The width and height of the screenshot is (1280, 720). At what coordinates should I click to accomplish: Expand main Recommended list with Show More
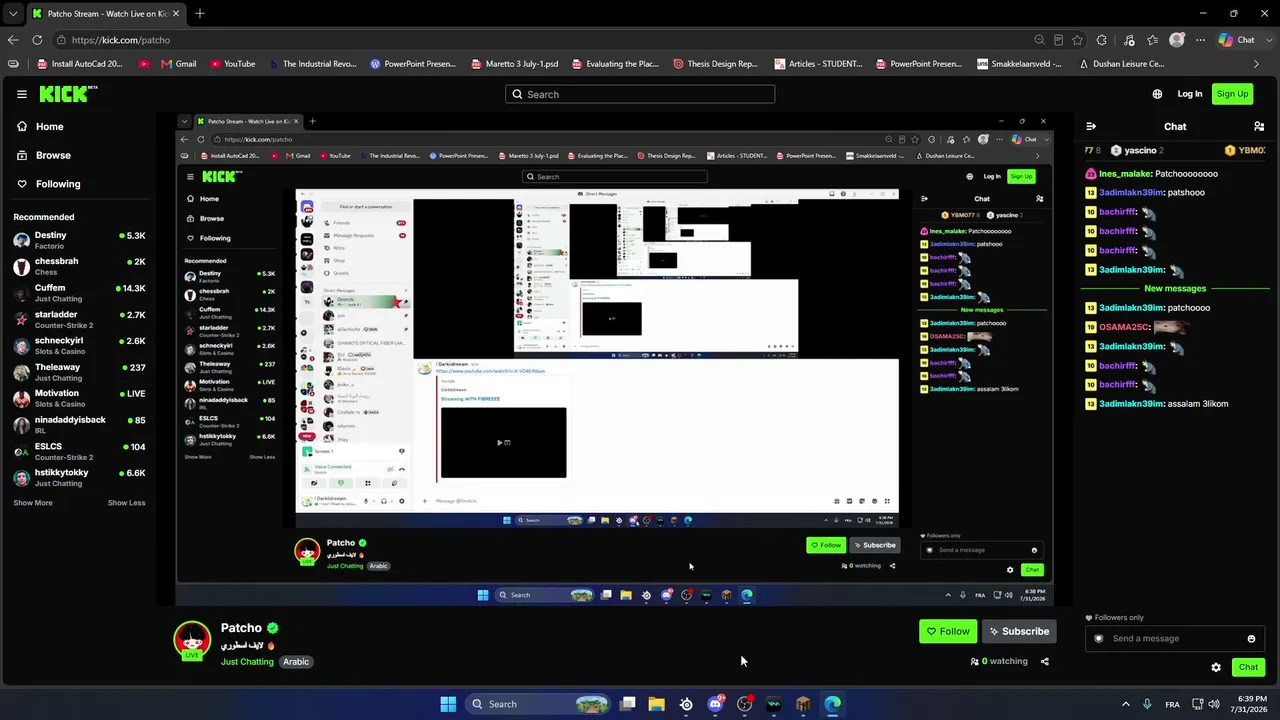pos(33,503)
